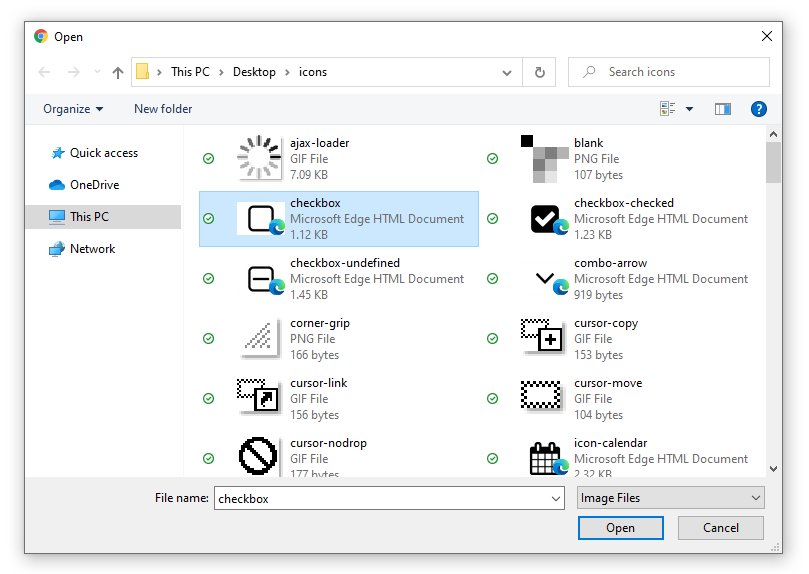Image resolution: width=809 pixels, height=574 pixels.
Task: Select Quick access in sidebar
Action: pyautogui.click(x=104, y=153)
